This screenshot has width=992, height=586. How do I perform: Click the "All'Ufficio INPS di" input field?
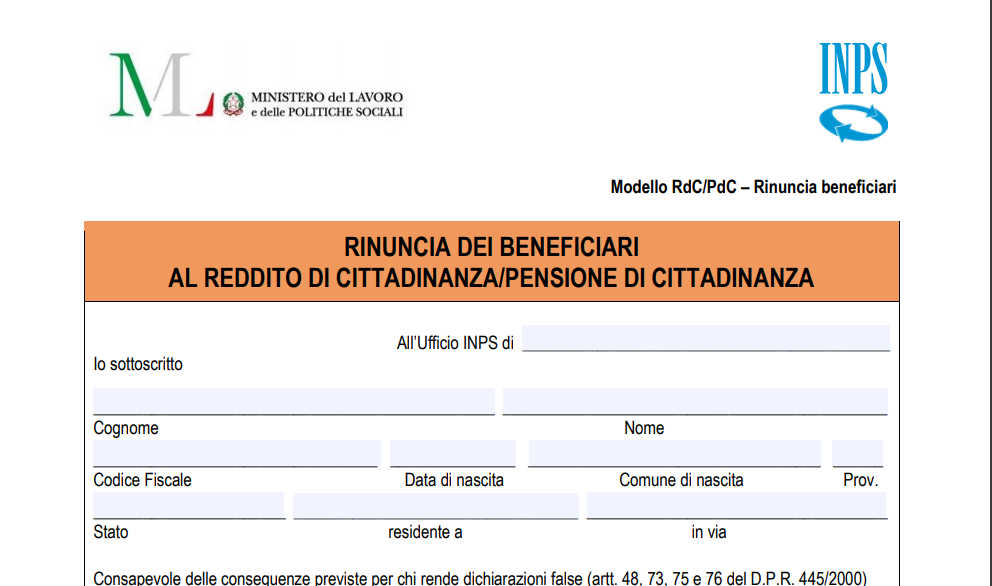click(x=705, y=338)
